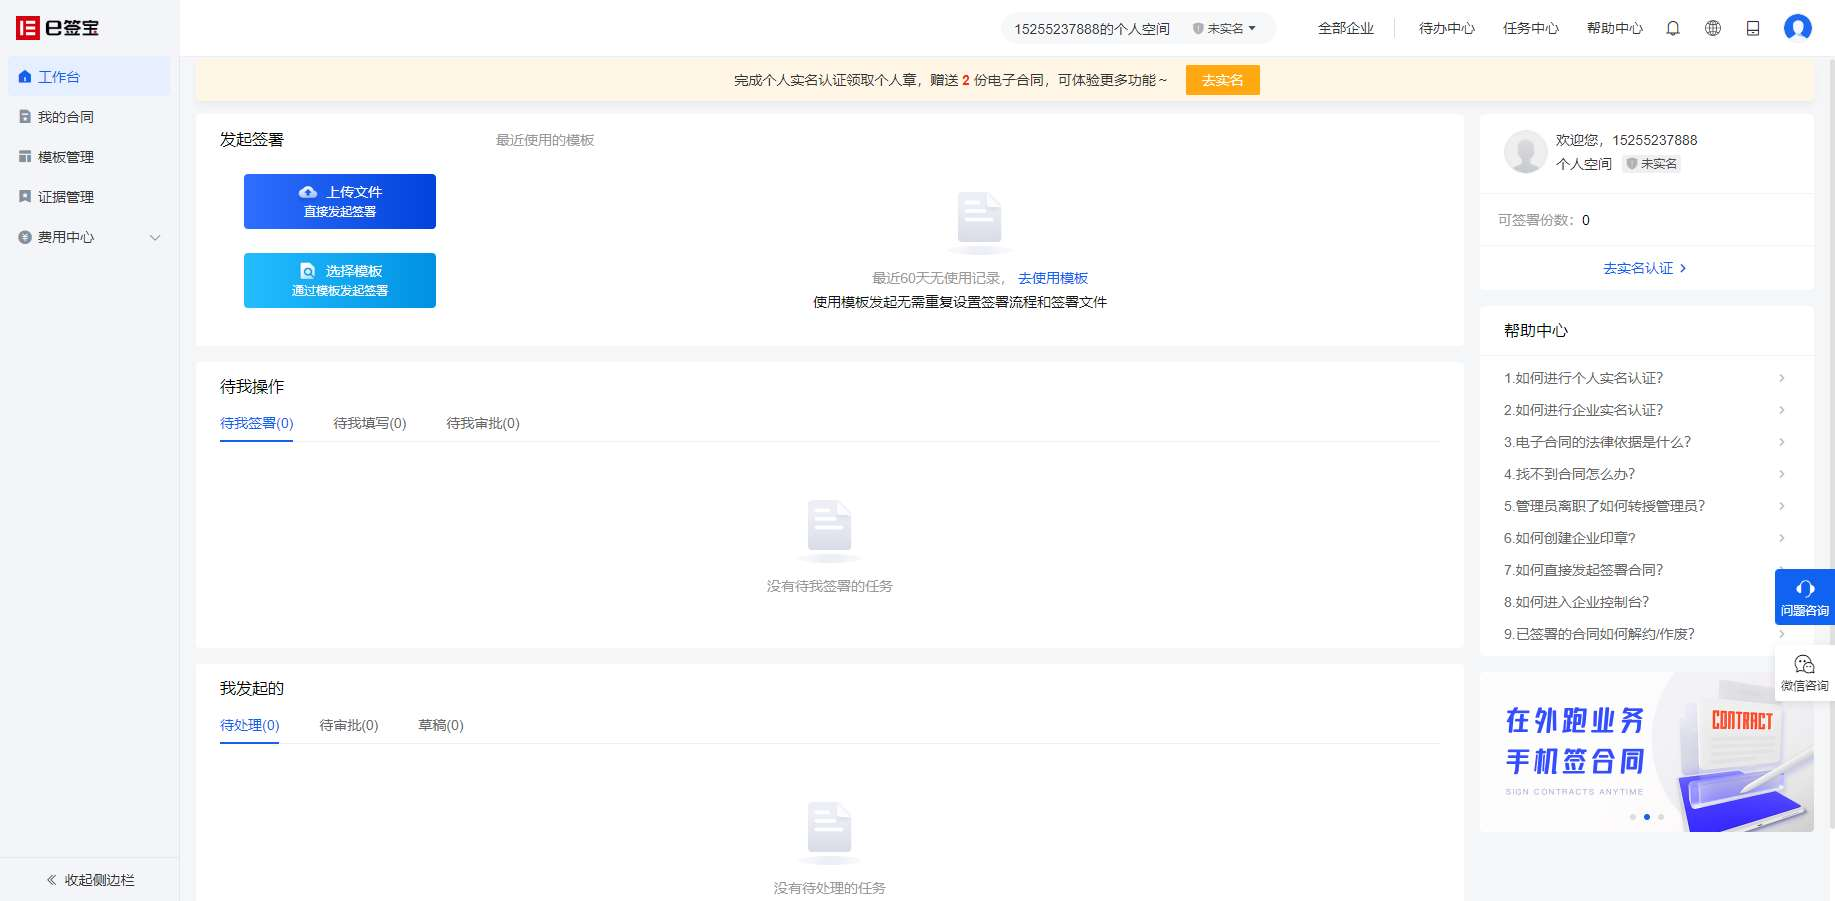Click chevron beside 找不到合同怎么办
1835x901 pixels.
(1782, 474)
